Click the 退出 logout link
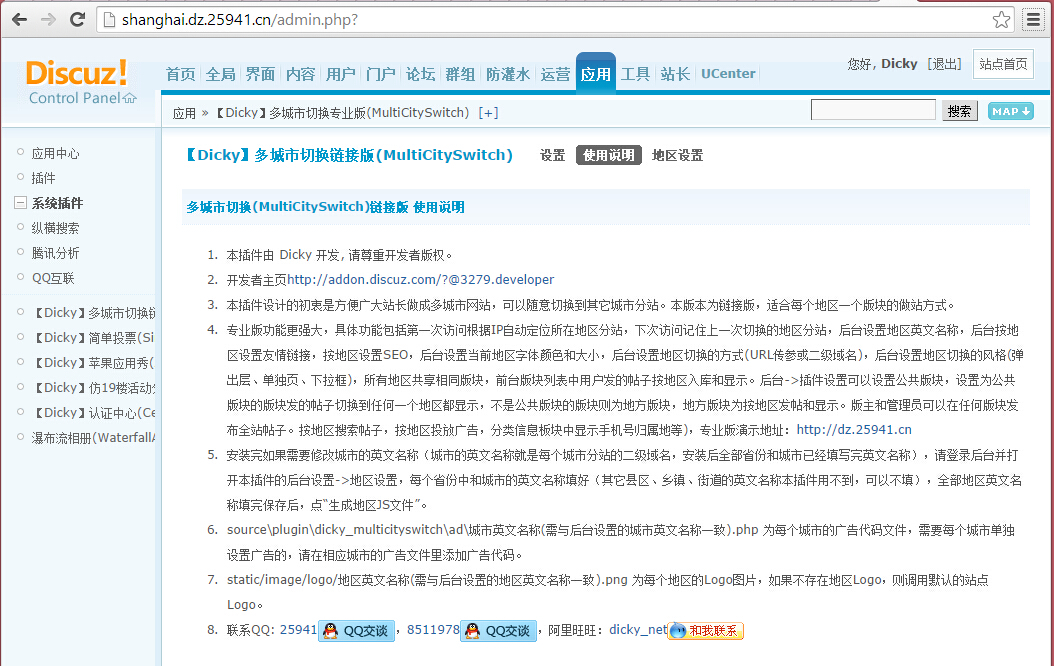Screen dimensions: 1054x666 point(944,64)
